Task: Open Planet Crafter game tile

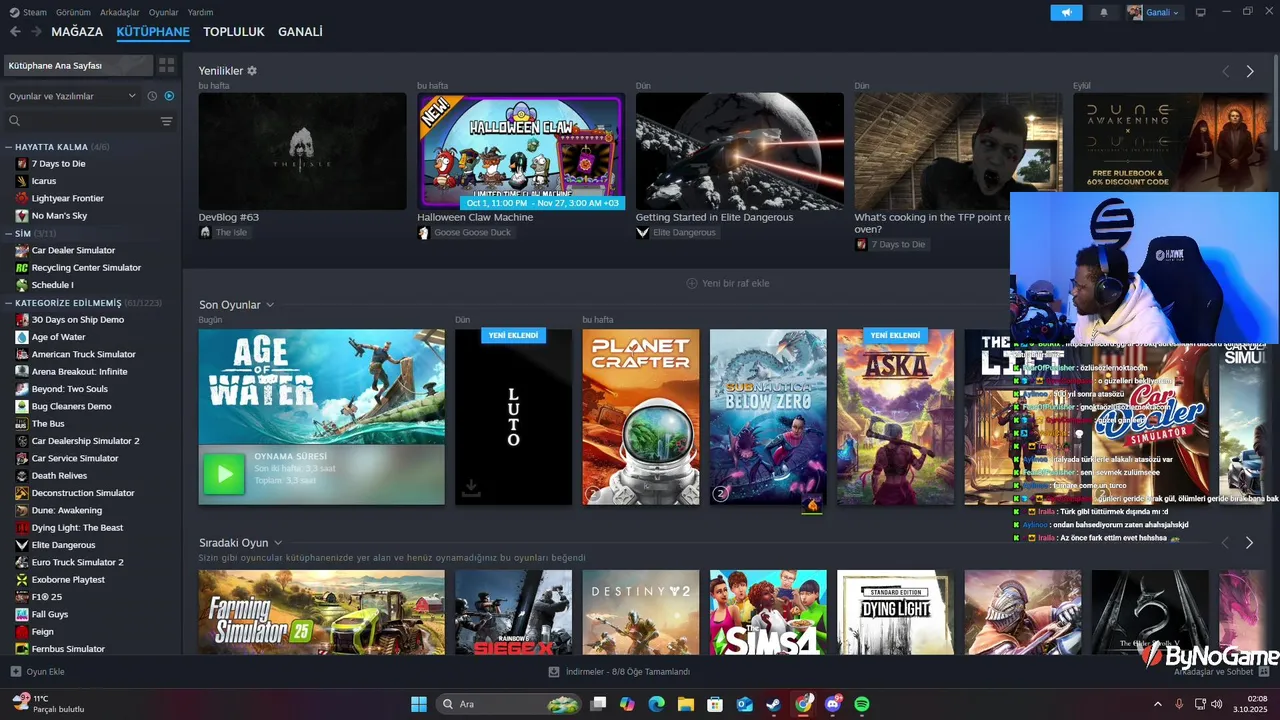Action: pos(641,417)
